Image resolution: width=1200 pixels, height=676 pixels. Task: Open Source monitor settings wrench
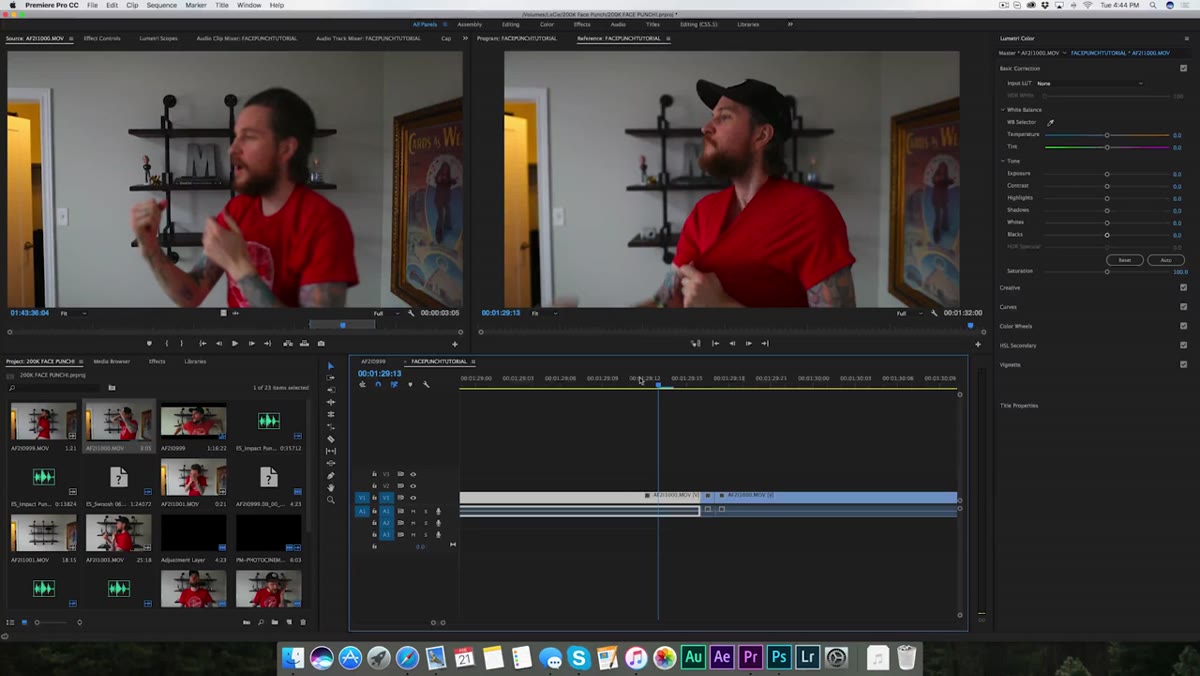click(x=411, y=313)
